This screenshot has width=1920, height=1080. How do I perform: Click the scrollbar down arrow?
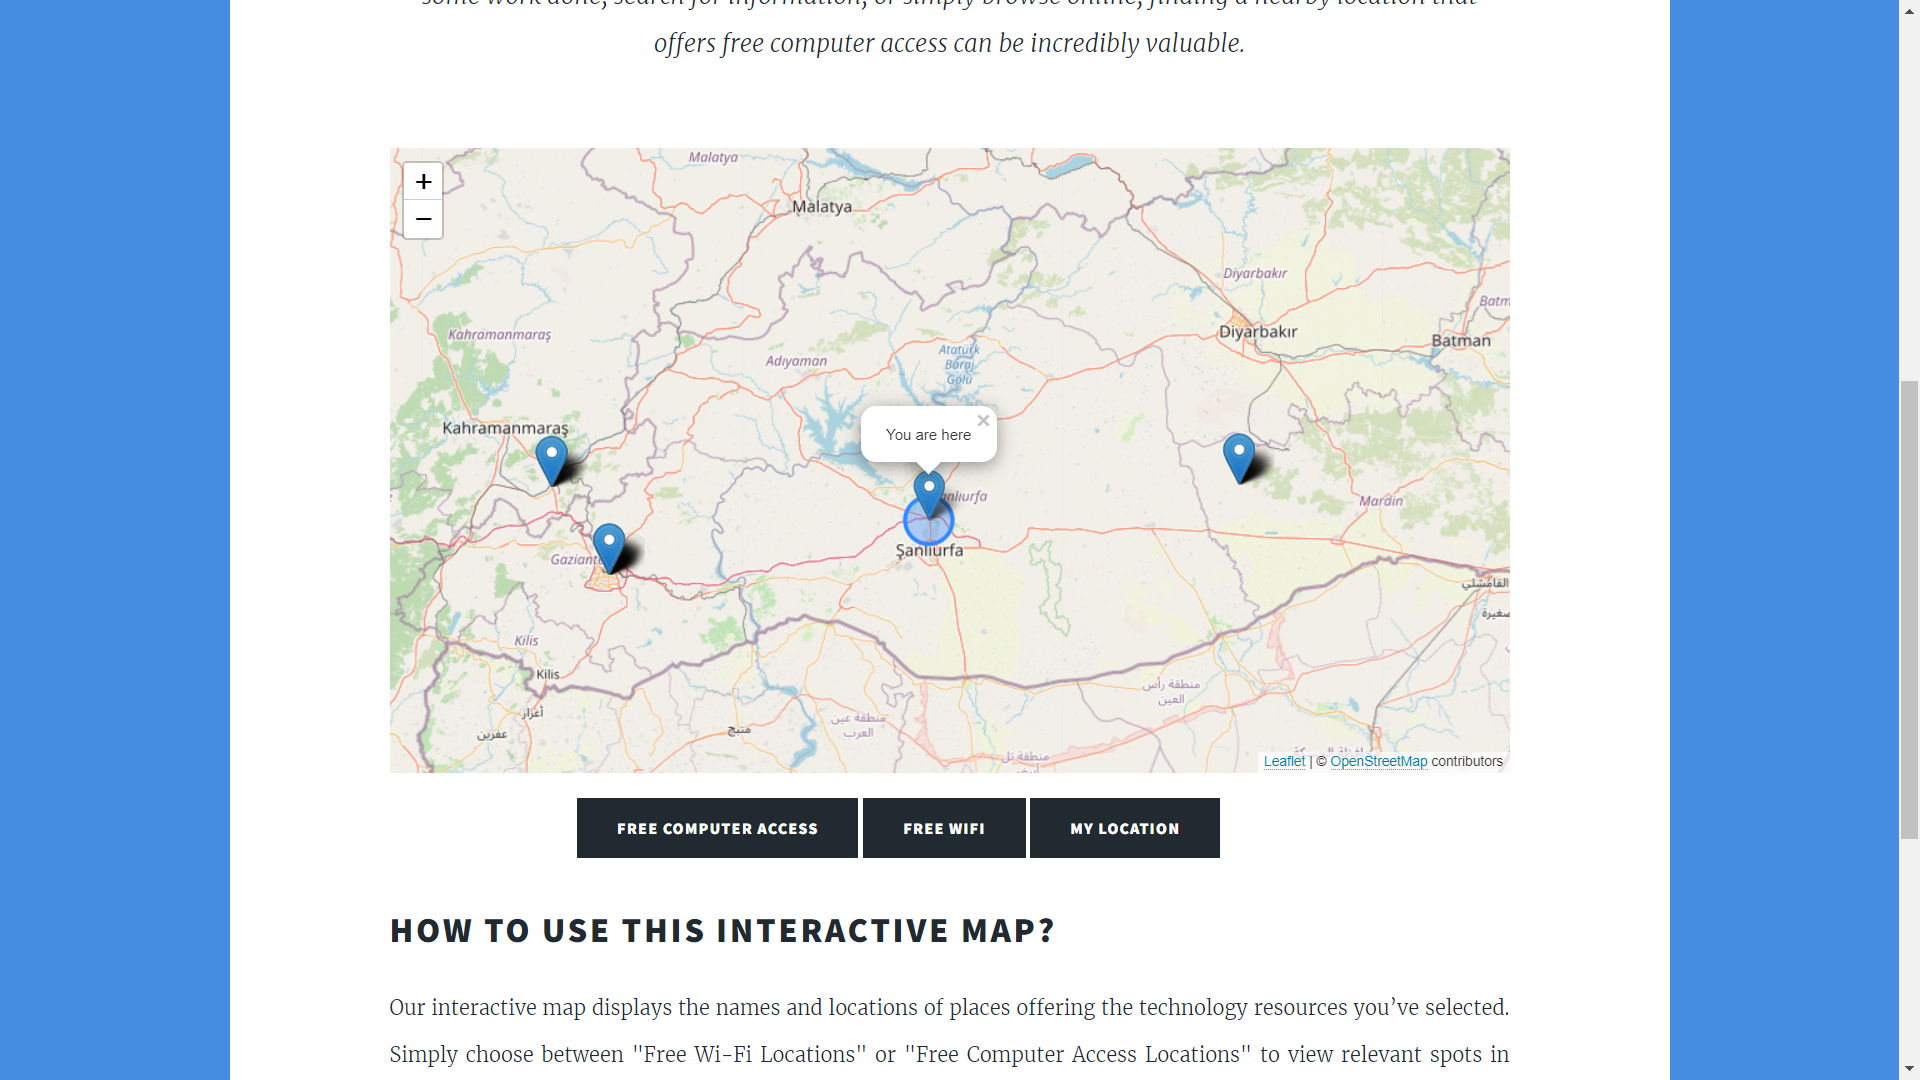tap(1909, 1069)
